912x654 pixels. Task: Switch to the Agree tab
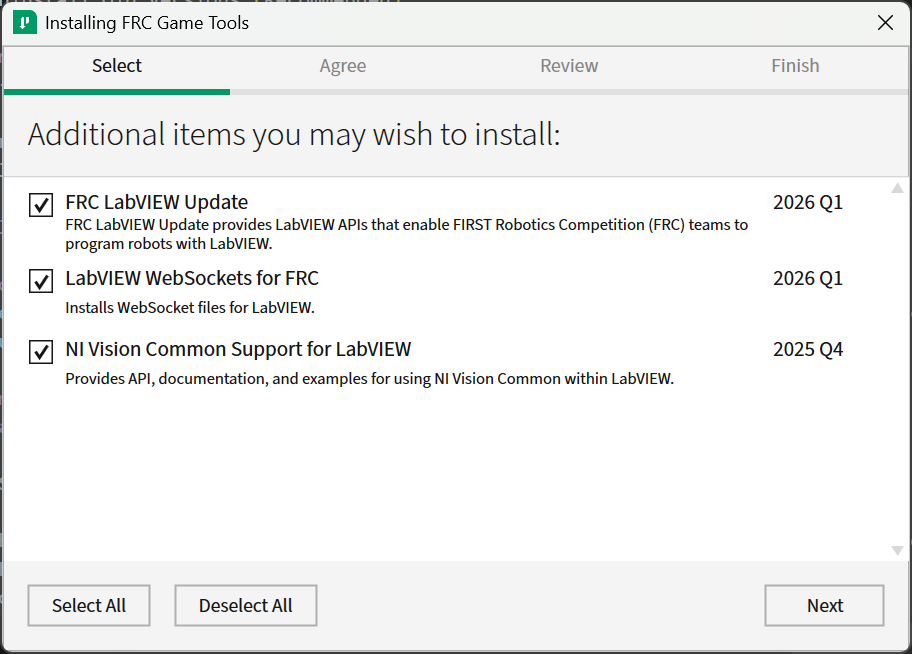click(x=342, y=66)
